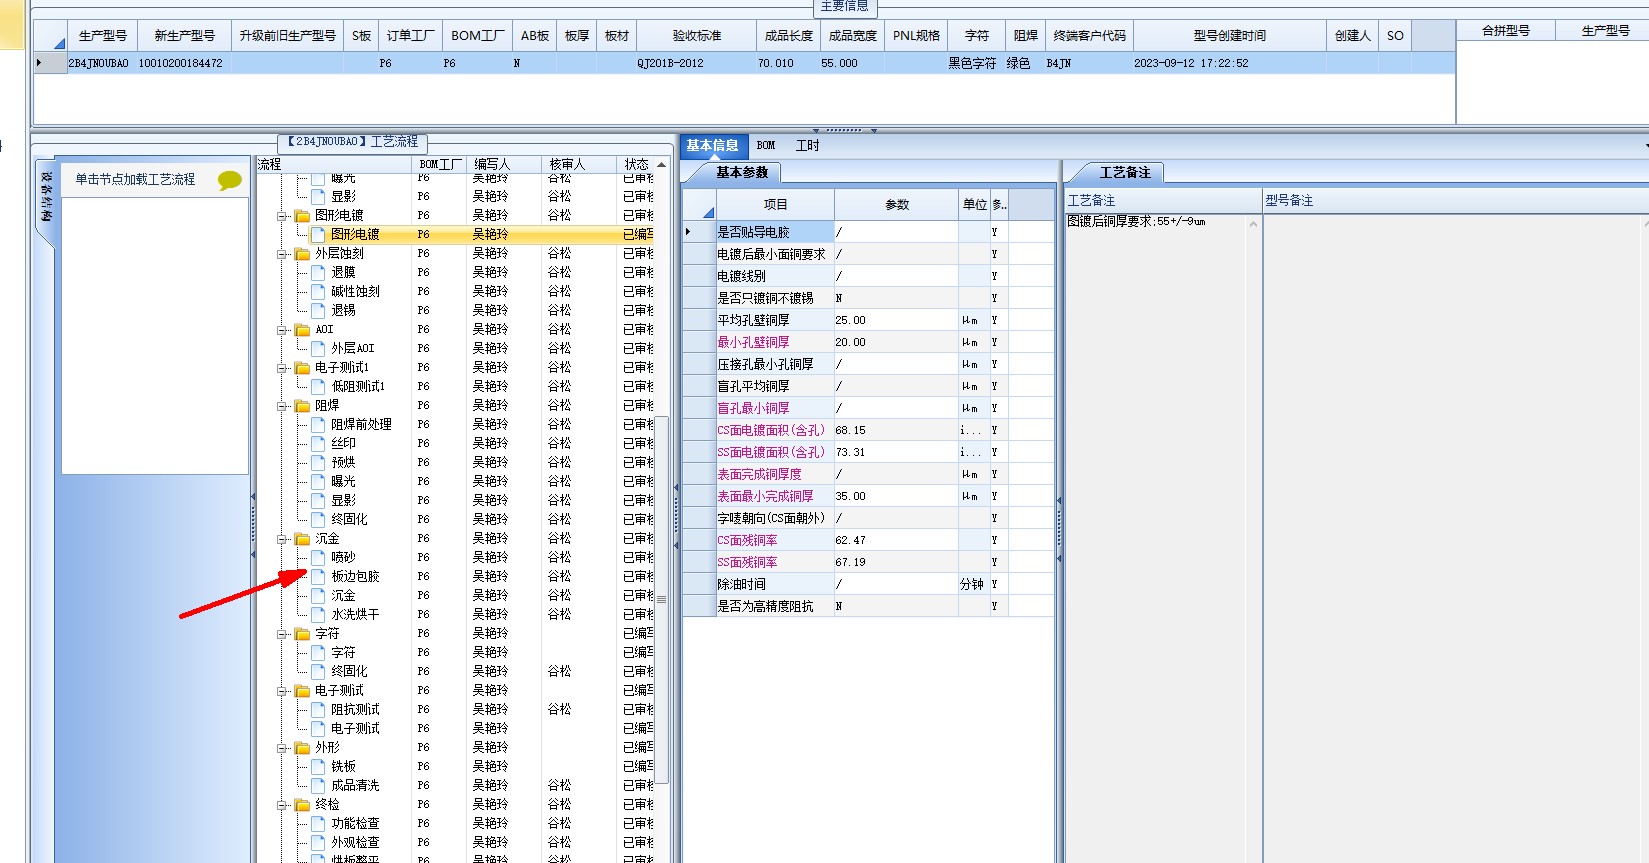Image resolution: width=1649 pixels, height=863 pixels.
Task: Collapse the 外形 tree node
Action: 282,747
